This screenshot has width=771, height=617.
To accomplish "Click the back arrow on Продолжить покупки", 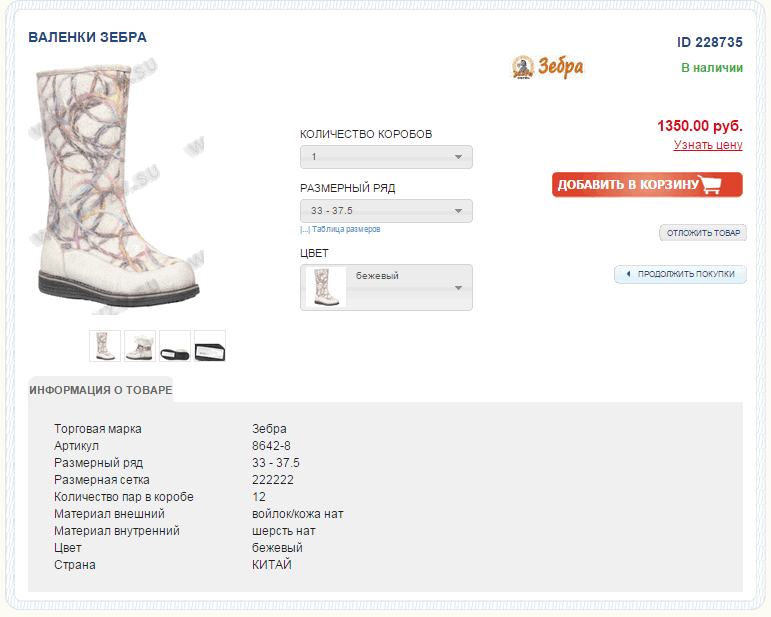I will (628, 274).
